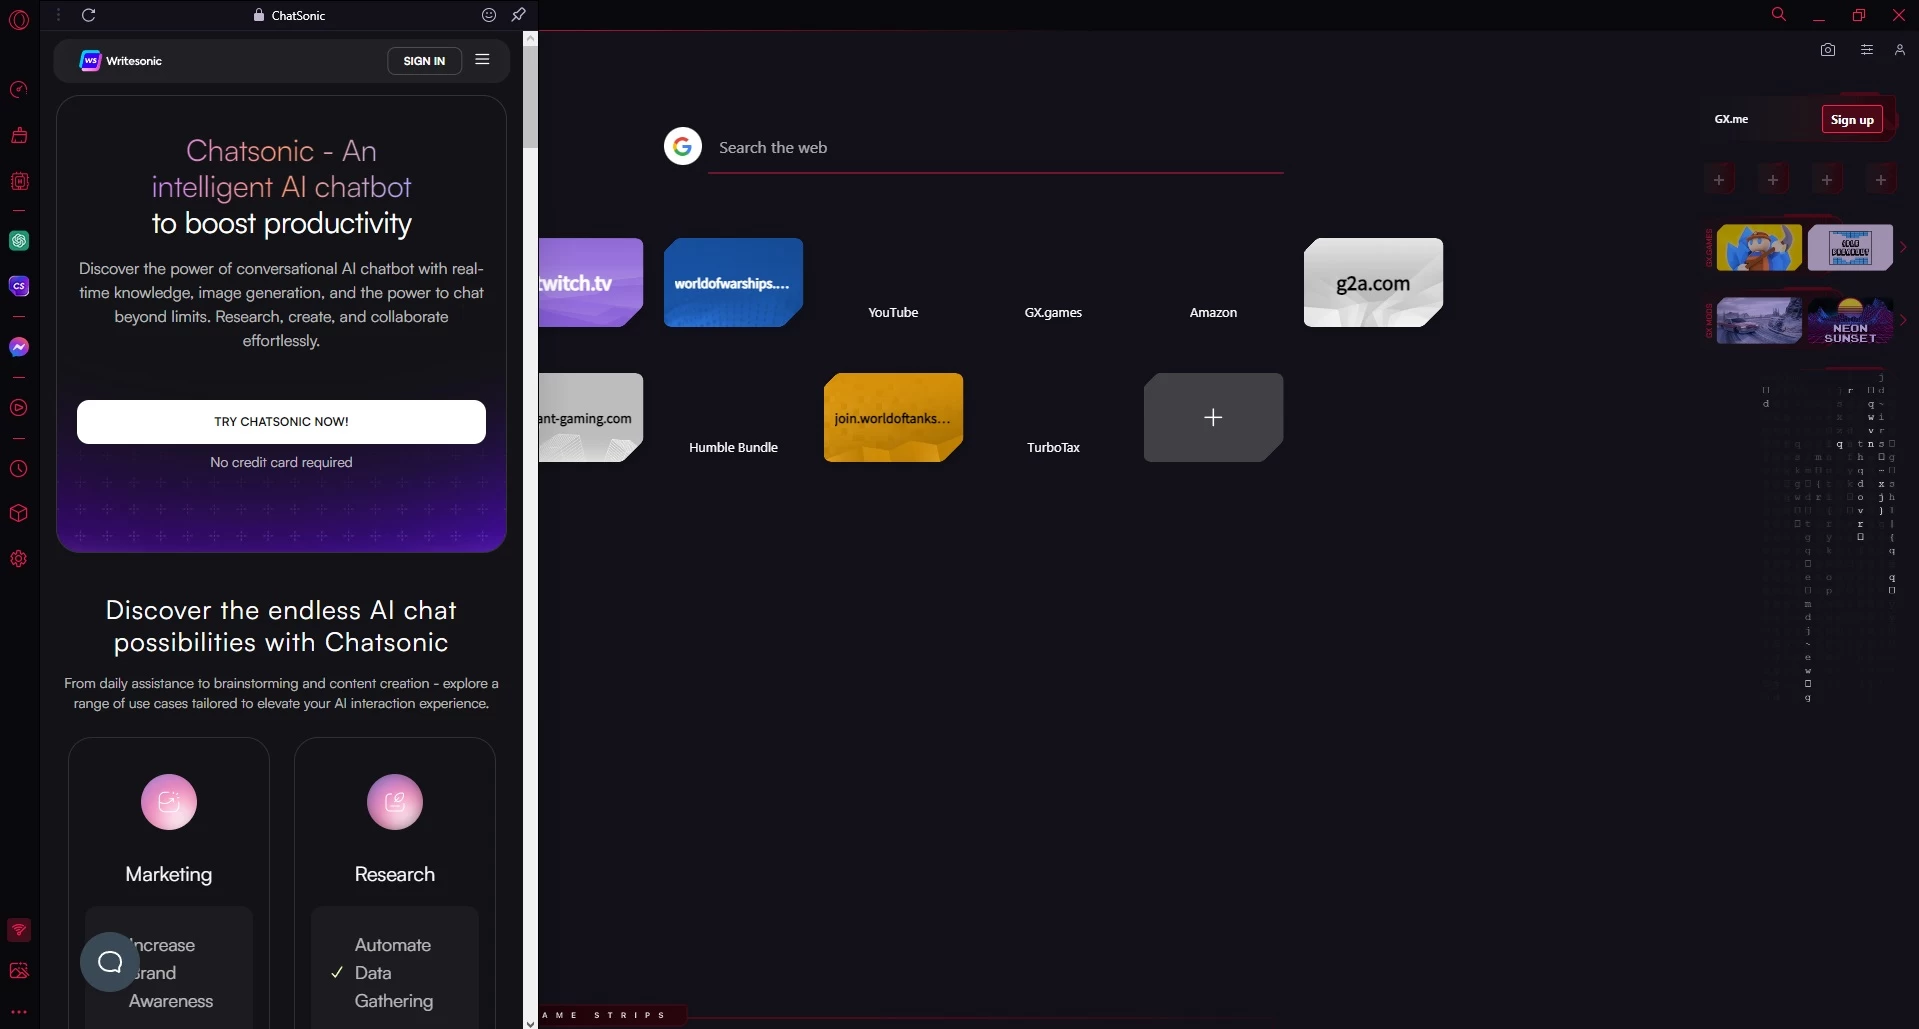Open the History clock icon
This screenshot has width=1919, height=1029.
point(18,469)
